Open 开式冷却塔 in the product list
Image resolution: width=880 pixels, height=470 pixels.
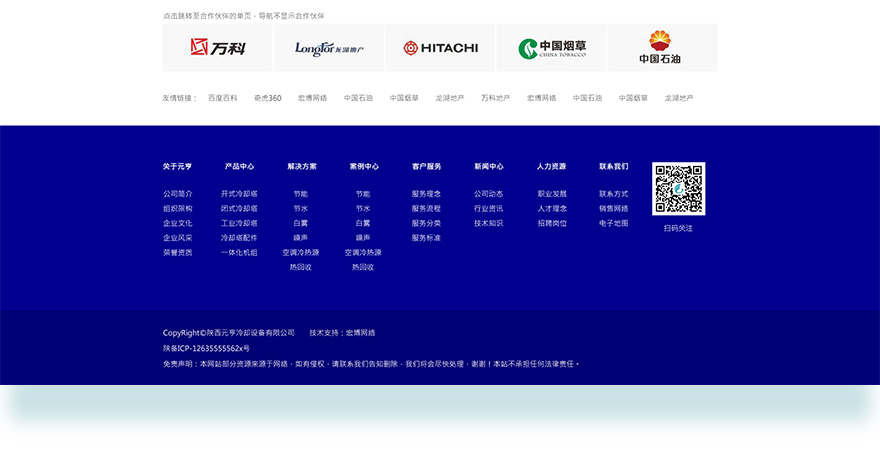239,194
